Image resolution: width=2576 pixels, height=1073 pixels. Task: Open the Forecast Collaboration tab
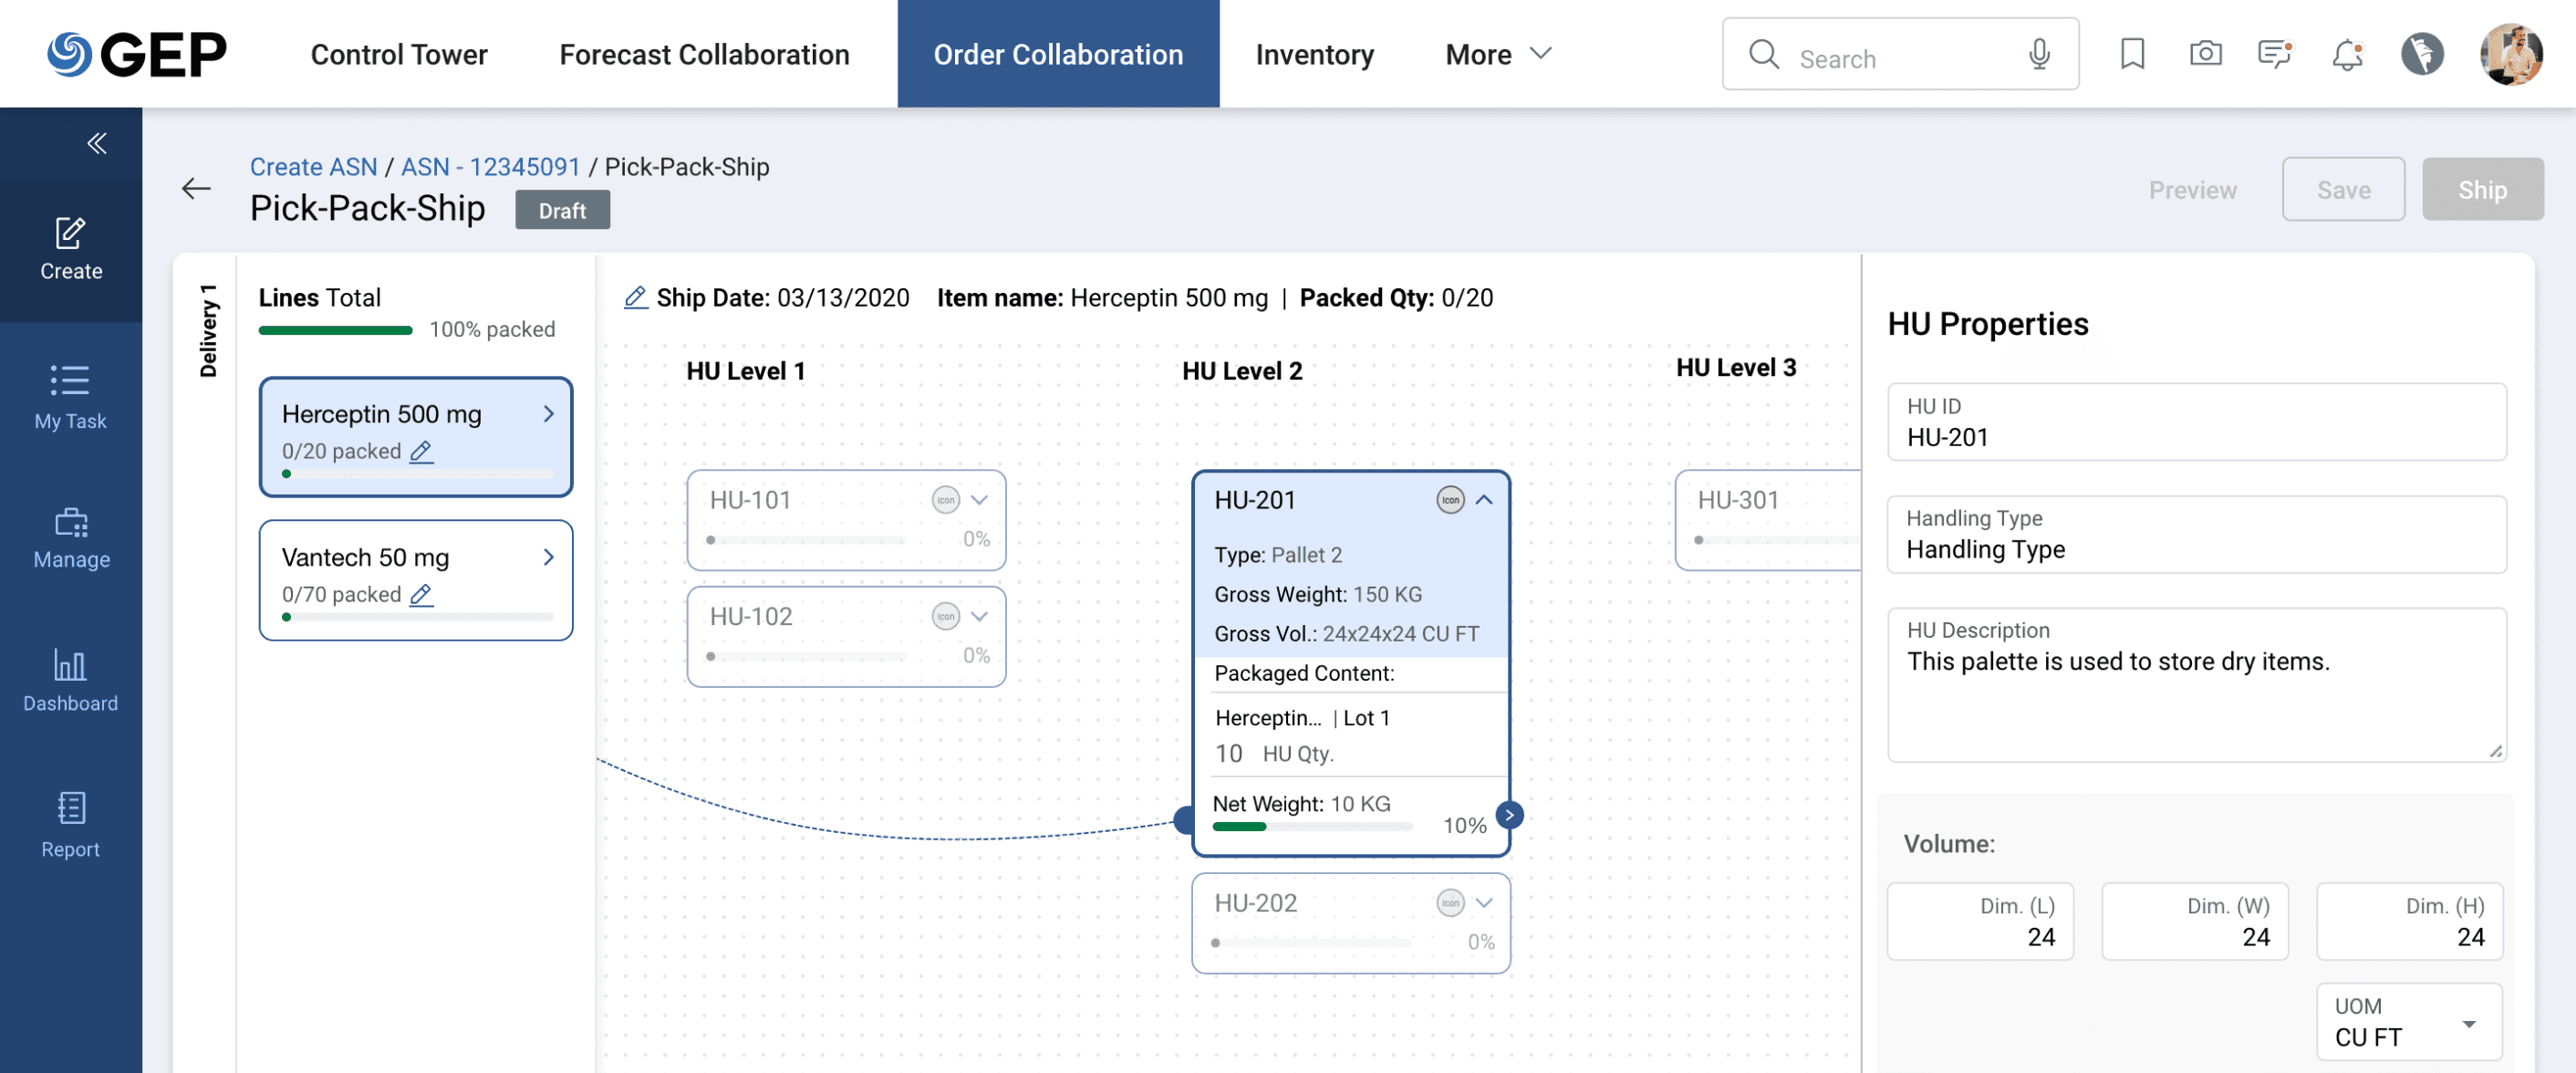[x=704, y=54]
